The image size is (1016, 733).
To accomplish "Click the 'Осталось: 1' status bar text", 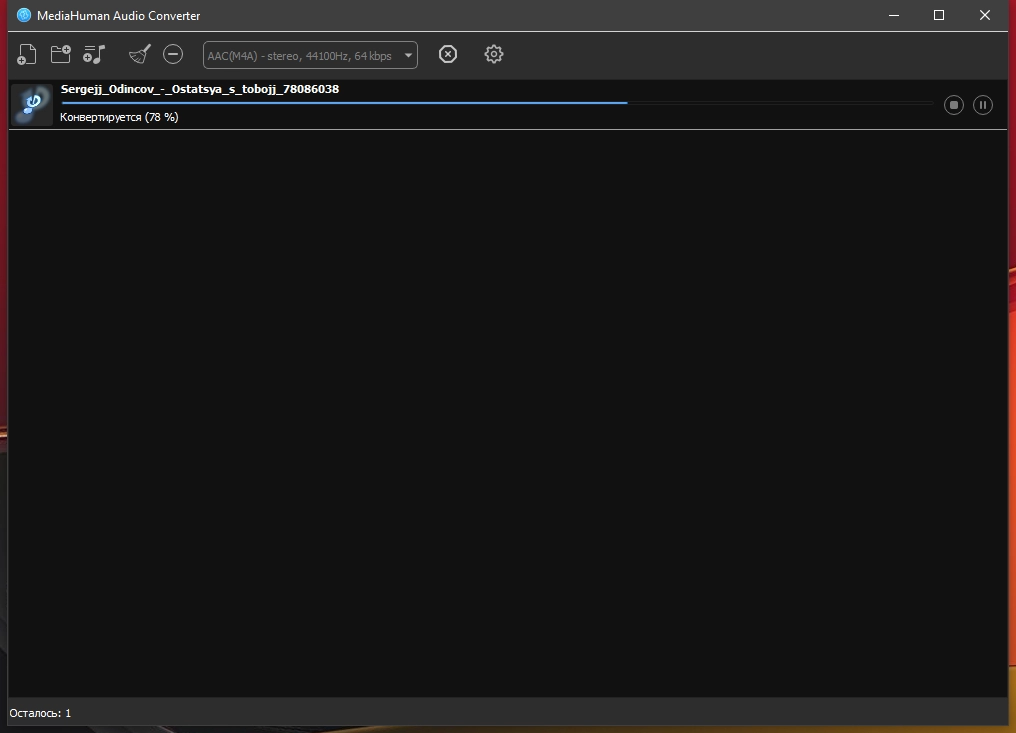I will tap(40, 714).
